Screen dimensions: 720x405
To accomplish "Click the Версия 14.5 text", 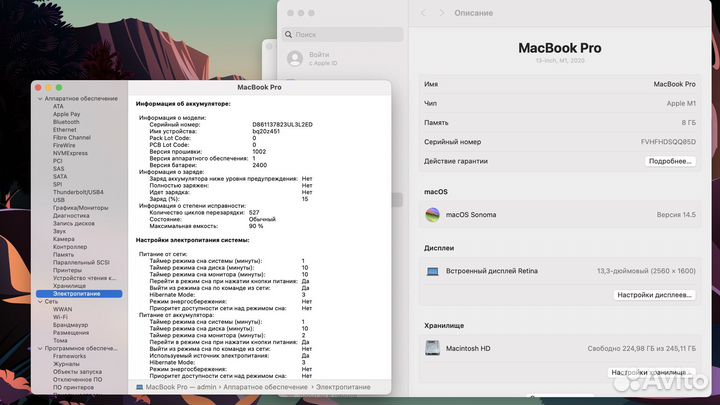I will click(x=676, y=214).
